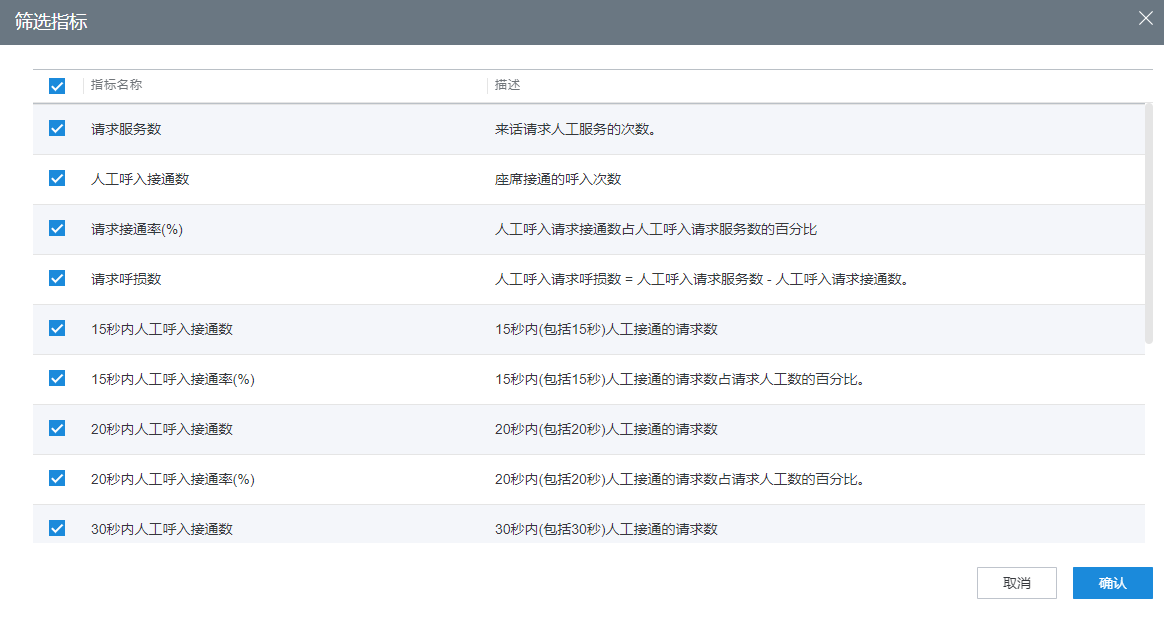Select the 15秒内人工呼入接通率(%) indicator name
Viewport: 1164px width, 623px height.
tap(173, 379)
